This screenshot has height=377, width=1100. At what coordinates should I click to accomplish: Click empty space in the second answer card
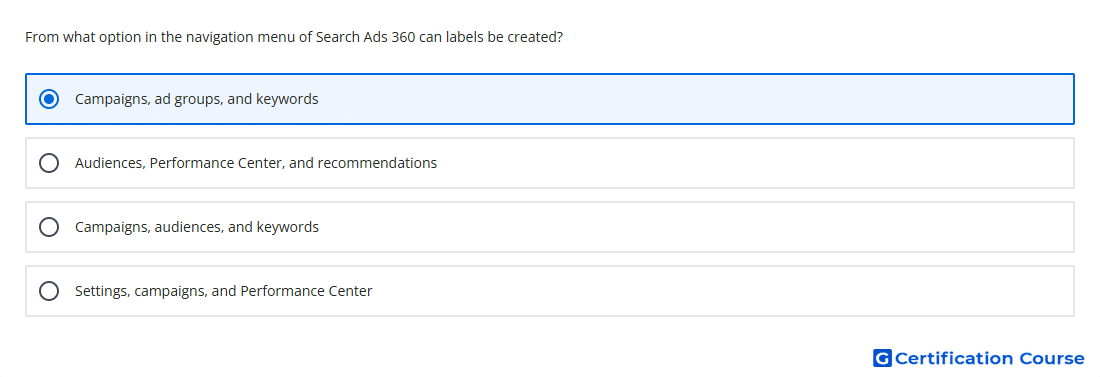click(x=751, y=163)
